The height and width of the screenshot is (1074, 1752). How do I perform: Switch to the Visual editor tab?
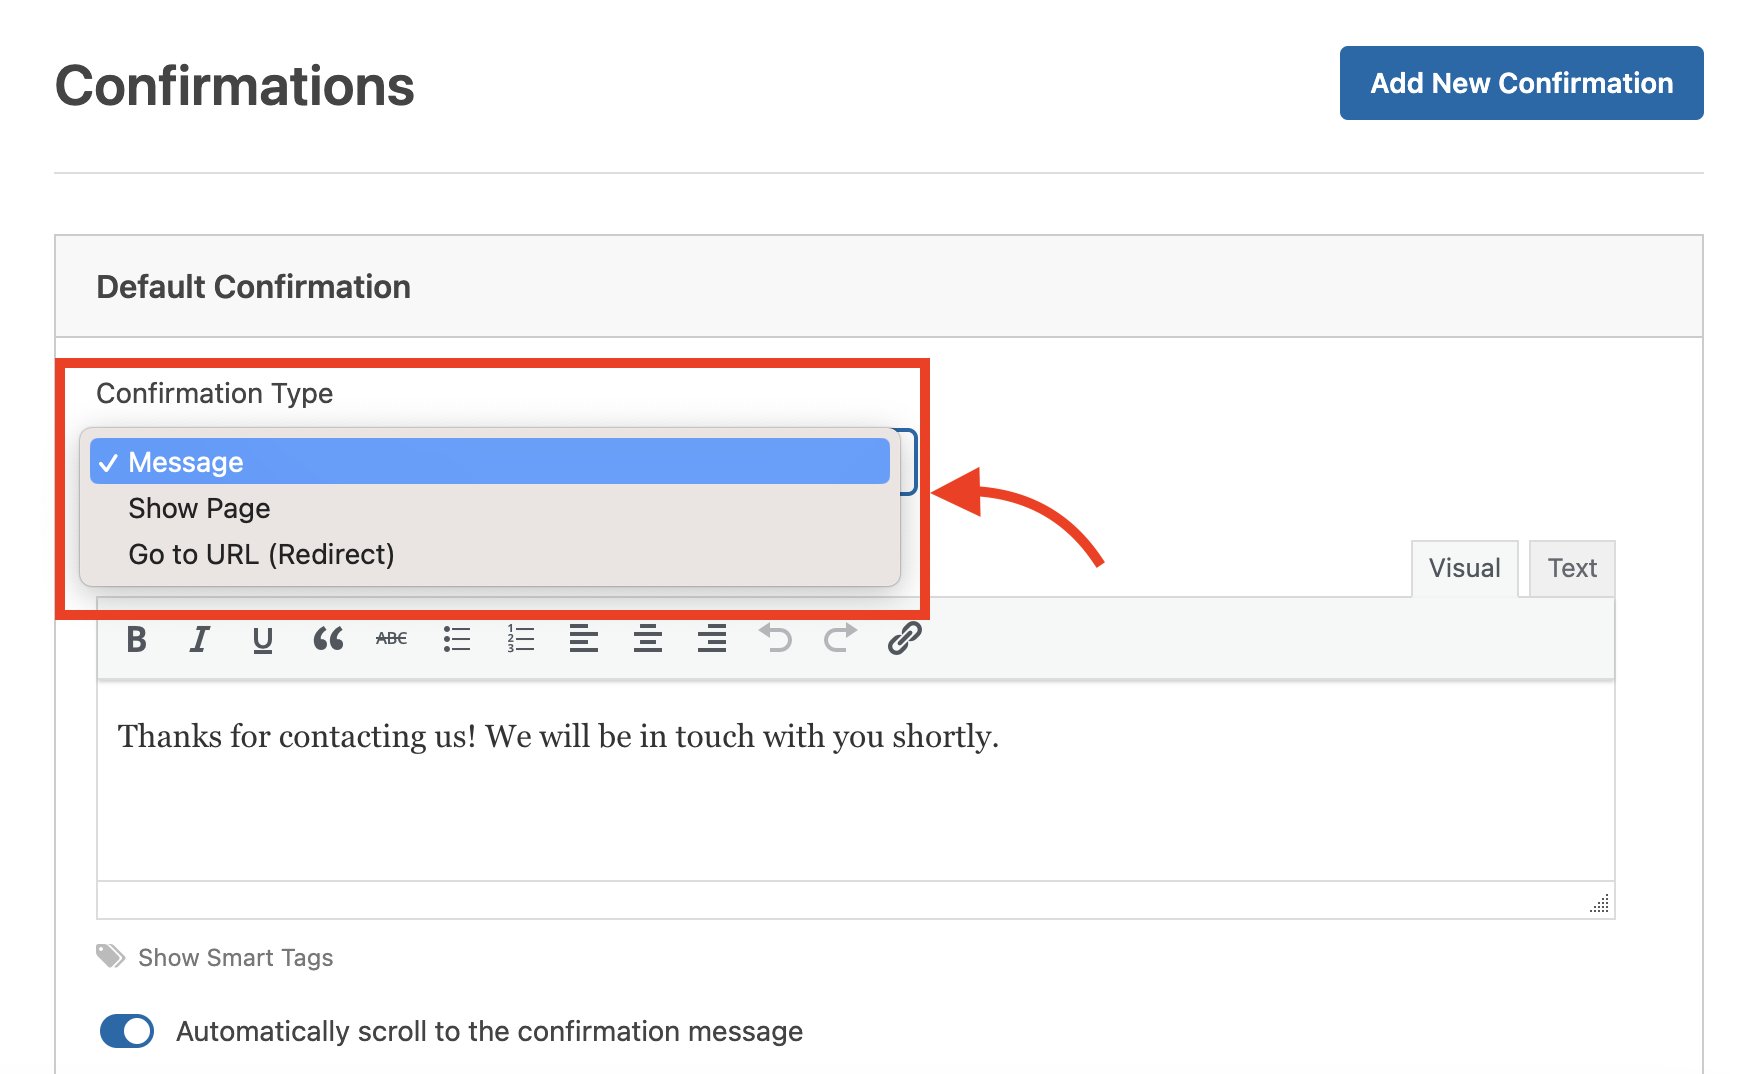point(1465,568)
